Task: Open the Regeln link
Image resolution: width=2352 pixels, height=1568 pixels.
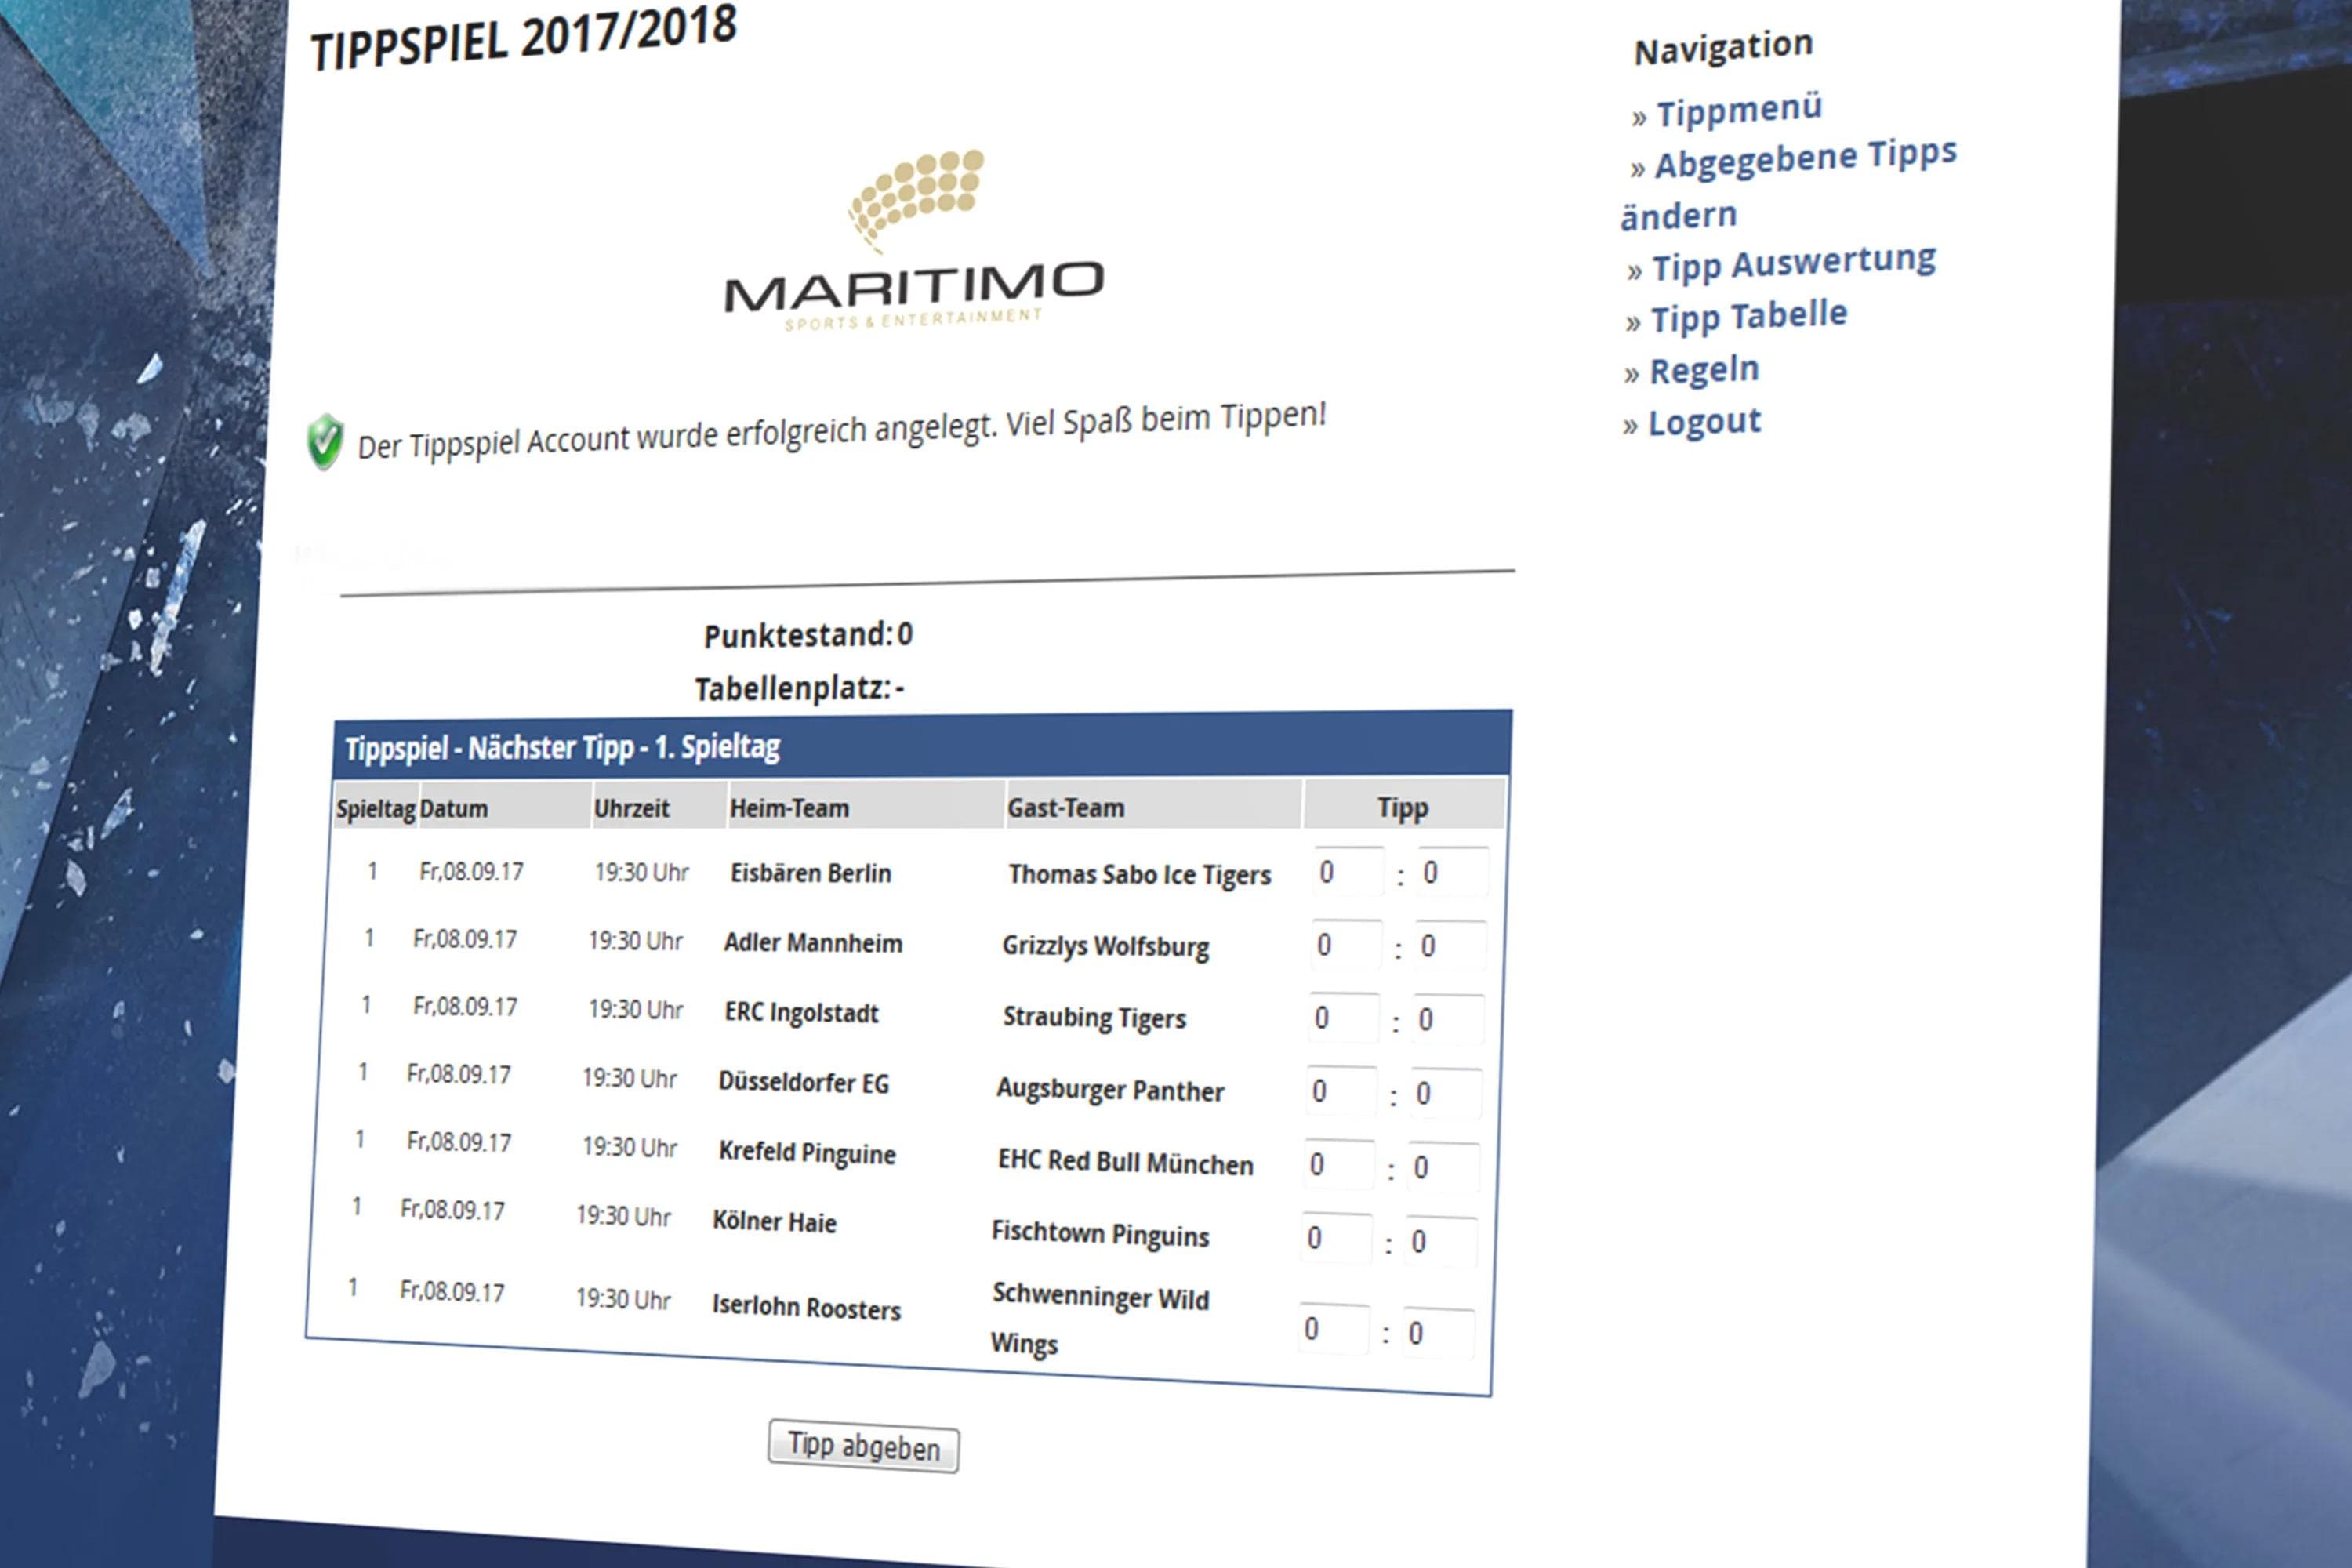Action: coord(1704,370)
